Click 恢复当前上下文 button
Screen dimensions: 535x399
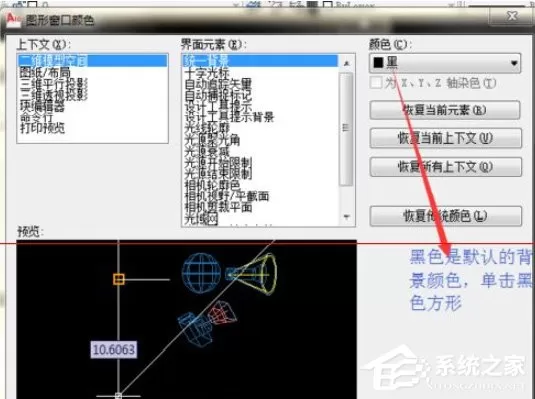(446, 138)
